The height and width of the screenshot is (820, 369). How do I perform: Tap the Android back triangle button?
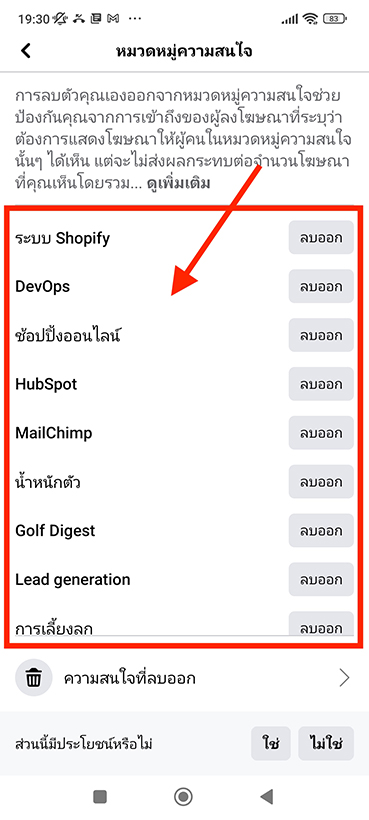(x=267, y=796)
